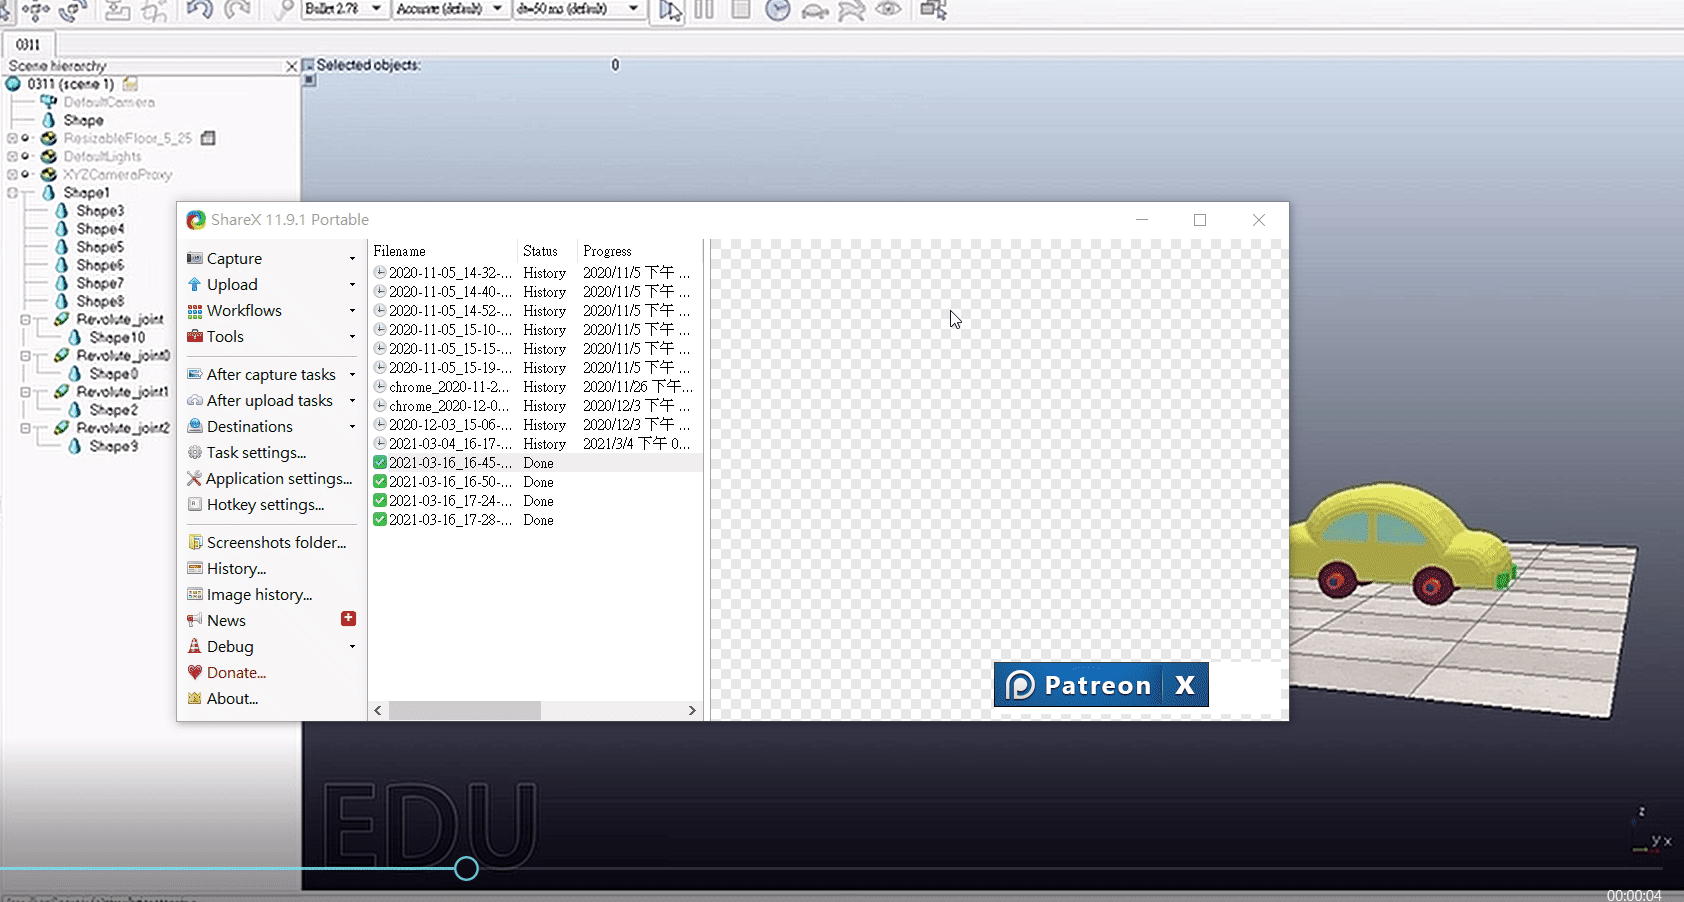Slow down simulation with the turtle icon
This screenshot has height=902, width=1684.
[x=815, y=11]
